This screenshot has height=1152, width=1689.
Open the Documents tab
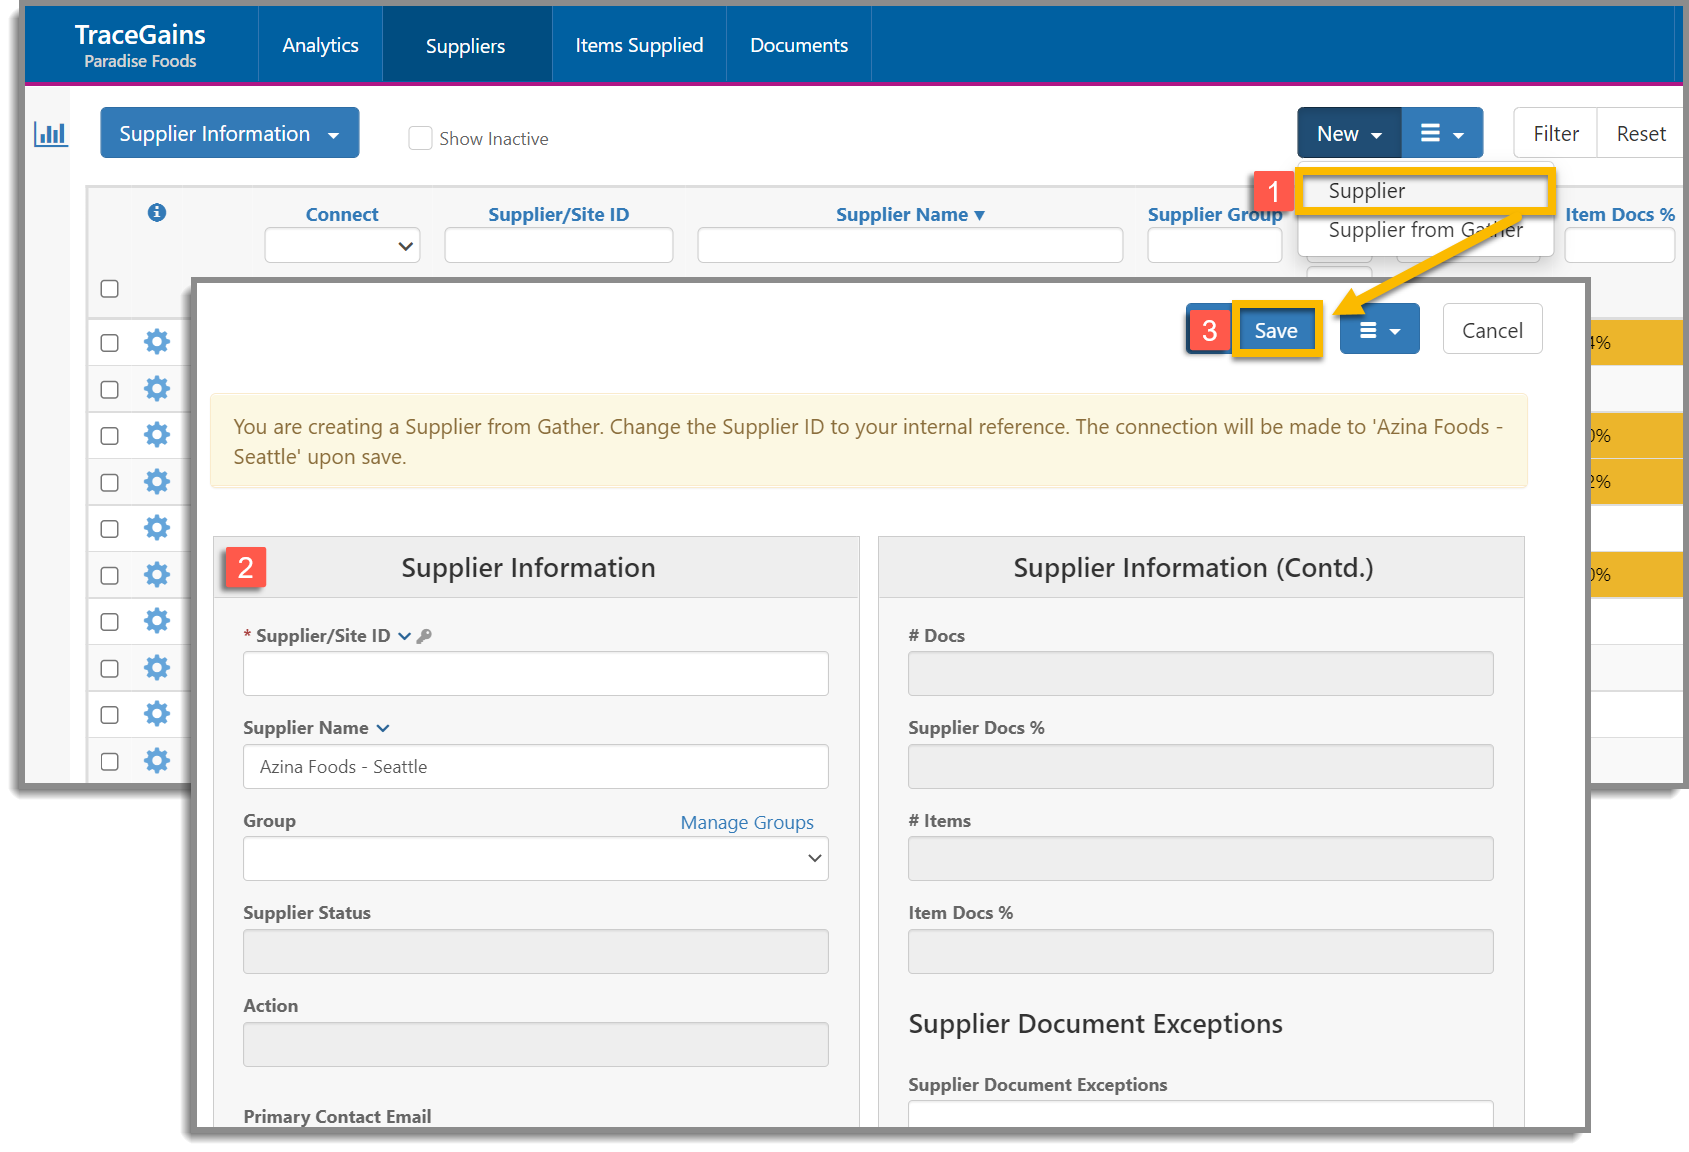click(x=799, y=45)
